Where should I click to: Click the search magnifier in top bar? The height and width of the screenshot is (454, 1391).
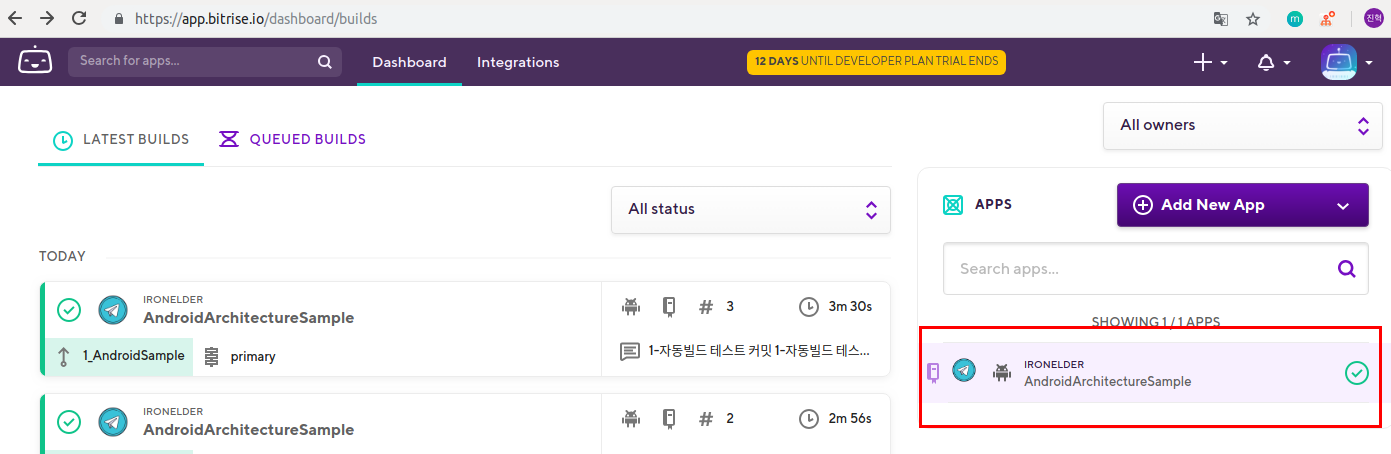pos(324,62)
